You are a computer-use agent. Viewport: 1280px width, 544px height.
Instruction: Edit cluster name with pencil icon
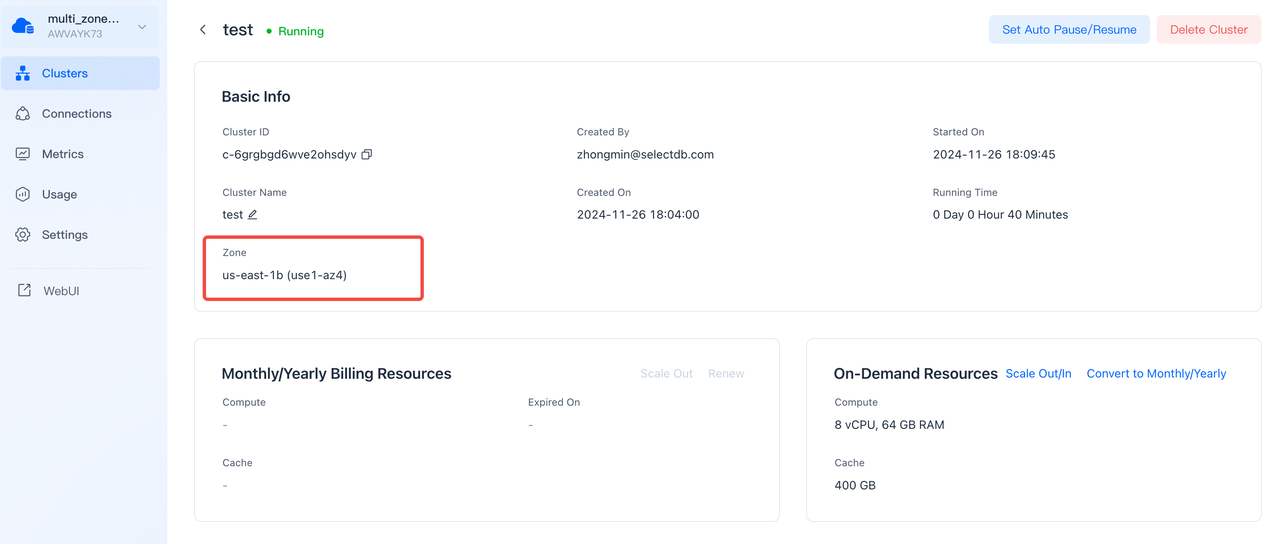pyautogui.click(x=253, y=215)
